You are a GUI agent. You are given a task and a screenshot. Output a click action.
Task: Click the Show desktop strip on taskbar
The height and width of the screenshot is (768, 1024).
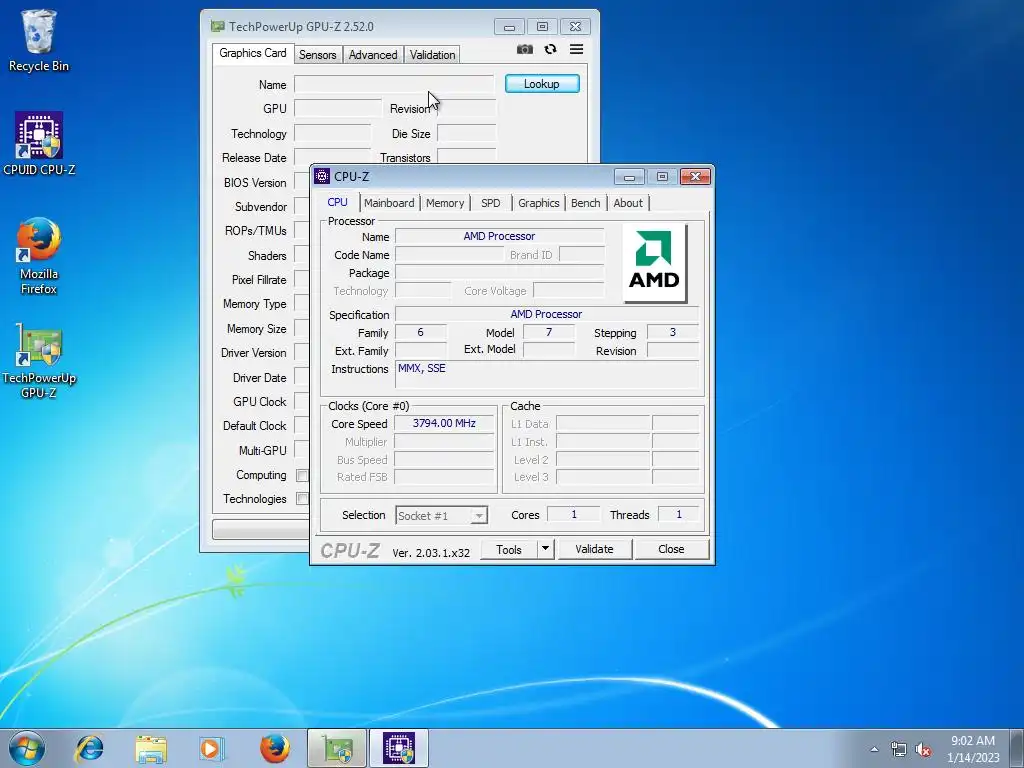(x=1017, y=748)
